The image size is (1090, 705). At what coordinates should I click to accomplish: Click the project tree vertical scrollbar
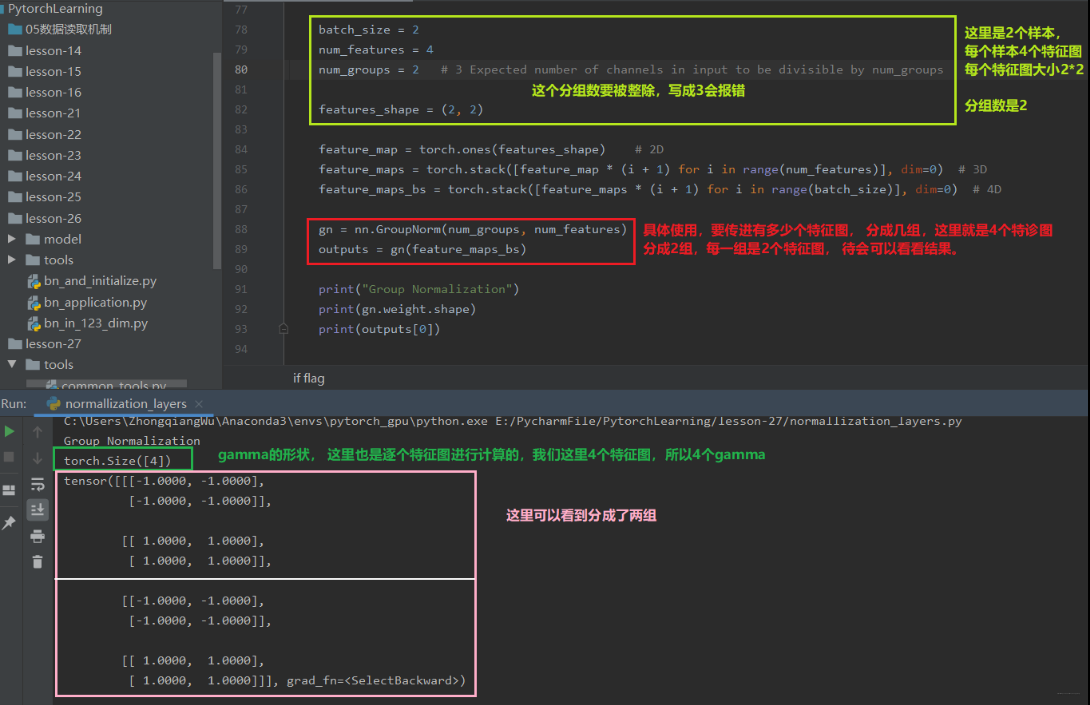[x=217, y=160]
